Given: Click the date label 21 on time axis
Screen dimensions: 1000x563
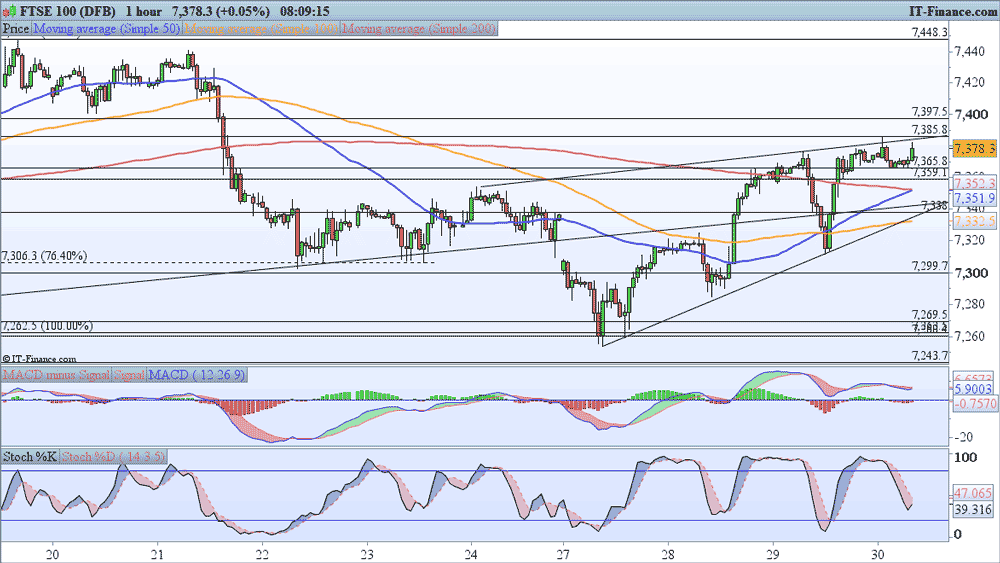Looking at the screenshot, I should tap(158, 553).
